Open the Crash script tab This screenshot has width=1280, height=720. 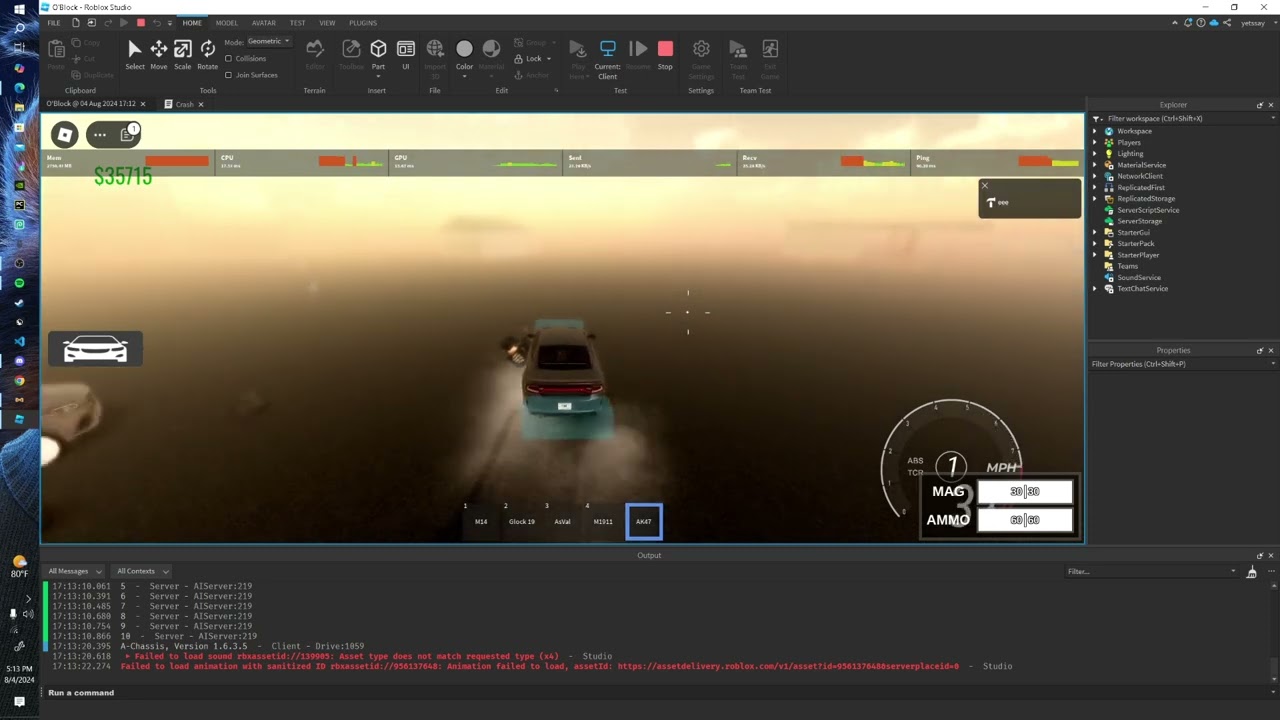click(x=184, y=104)
